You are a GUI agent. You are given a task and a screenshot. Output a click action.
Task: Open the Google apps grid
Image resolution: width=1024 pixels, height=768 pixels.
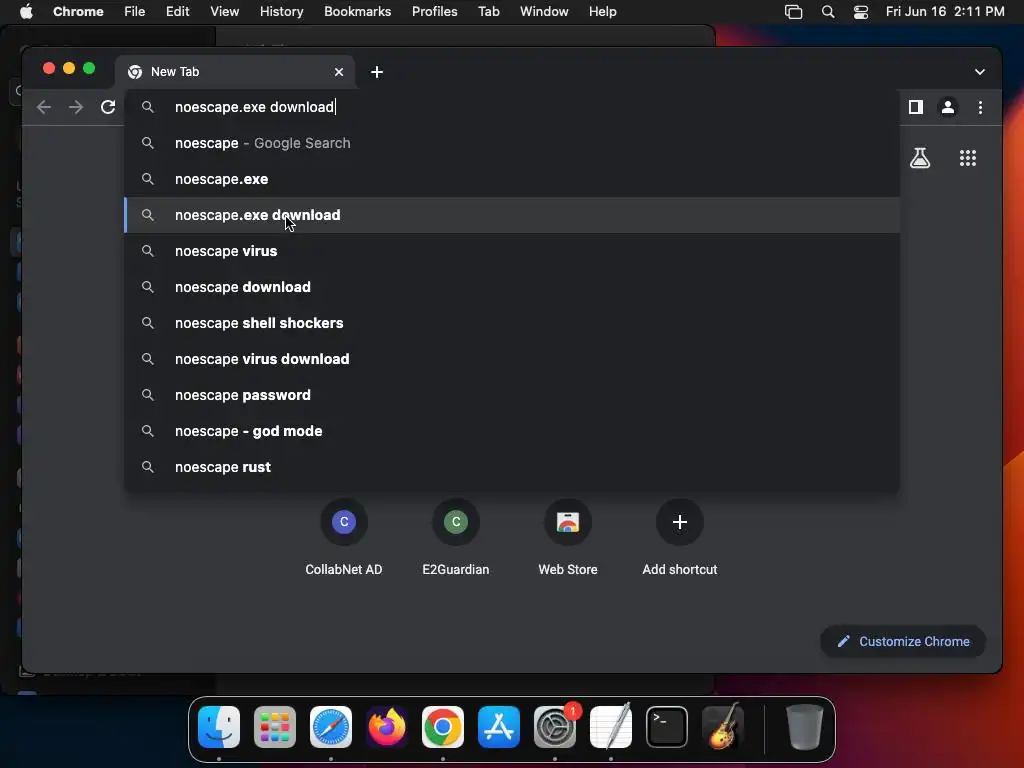tap(968, 158)
